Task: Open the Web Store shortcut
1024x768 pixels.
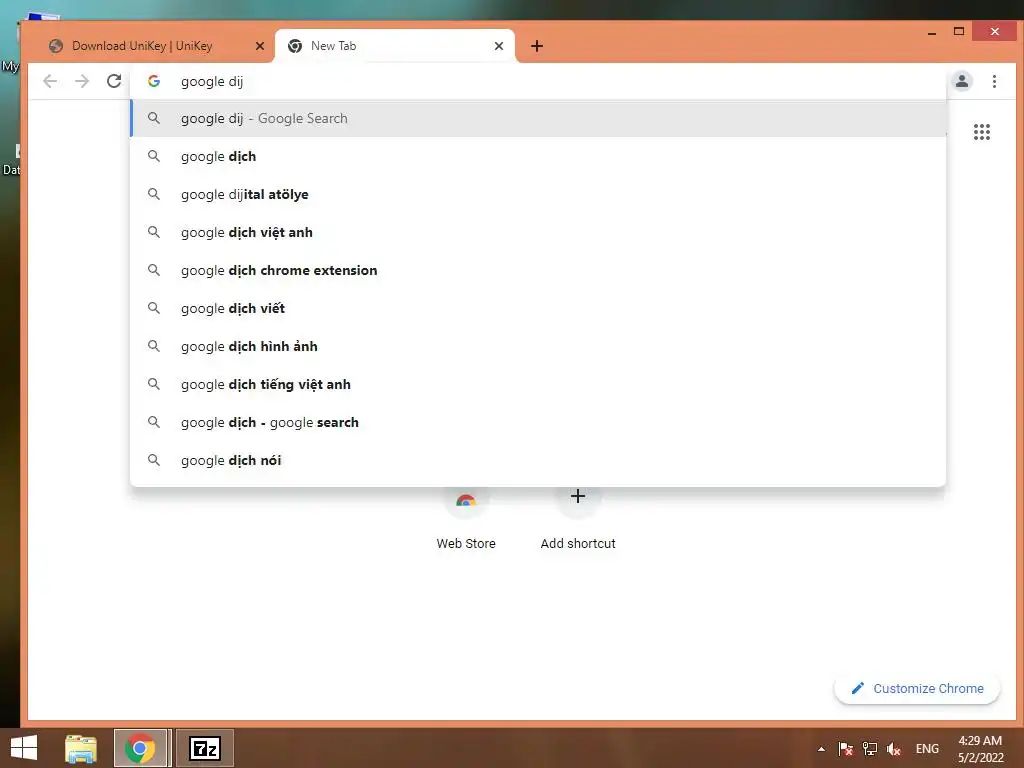Action: point(466,520)
